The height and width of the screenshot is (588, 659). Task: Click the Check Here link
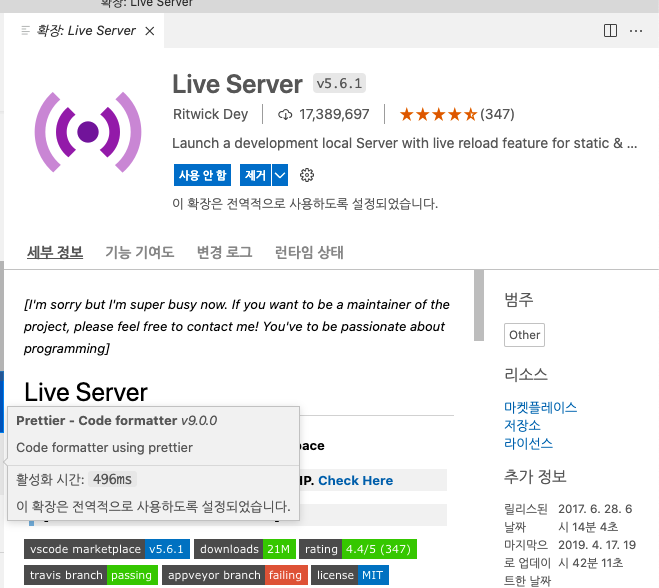tap(356, 480)
